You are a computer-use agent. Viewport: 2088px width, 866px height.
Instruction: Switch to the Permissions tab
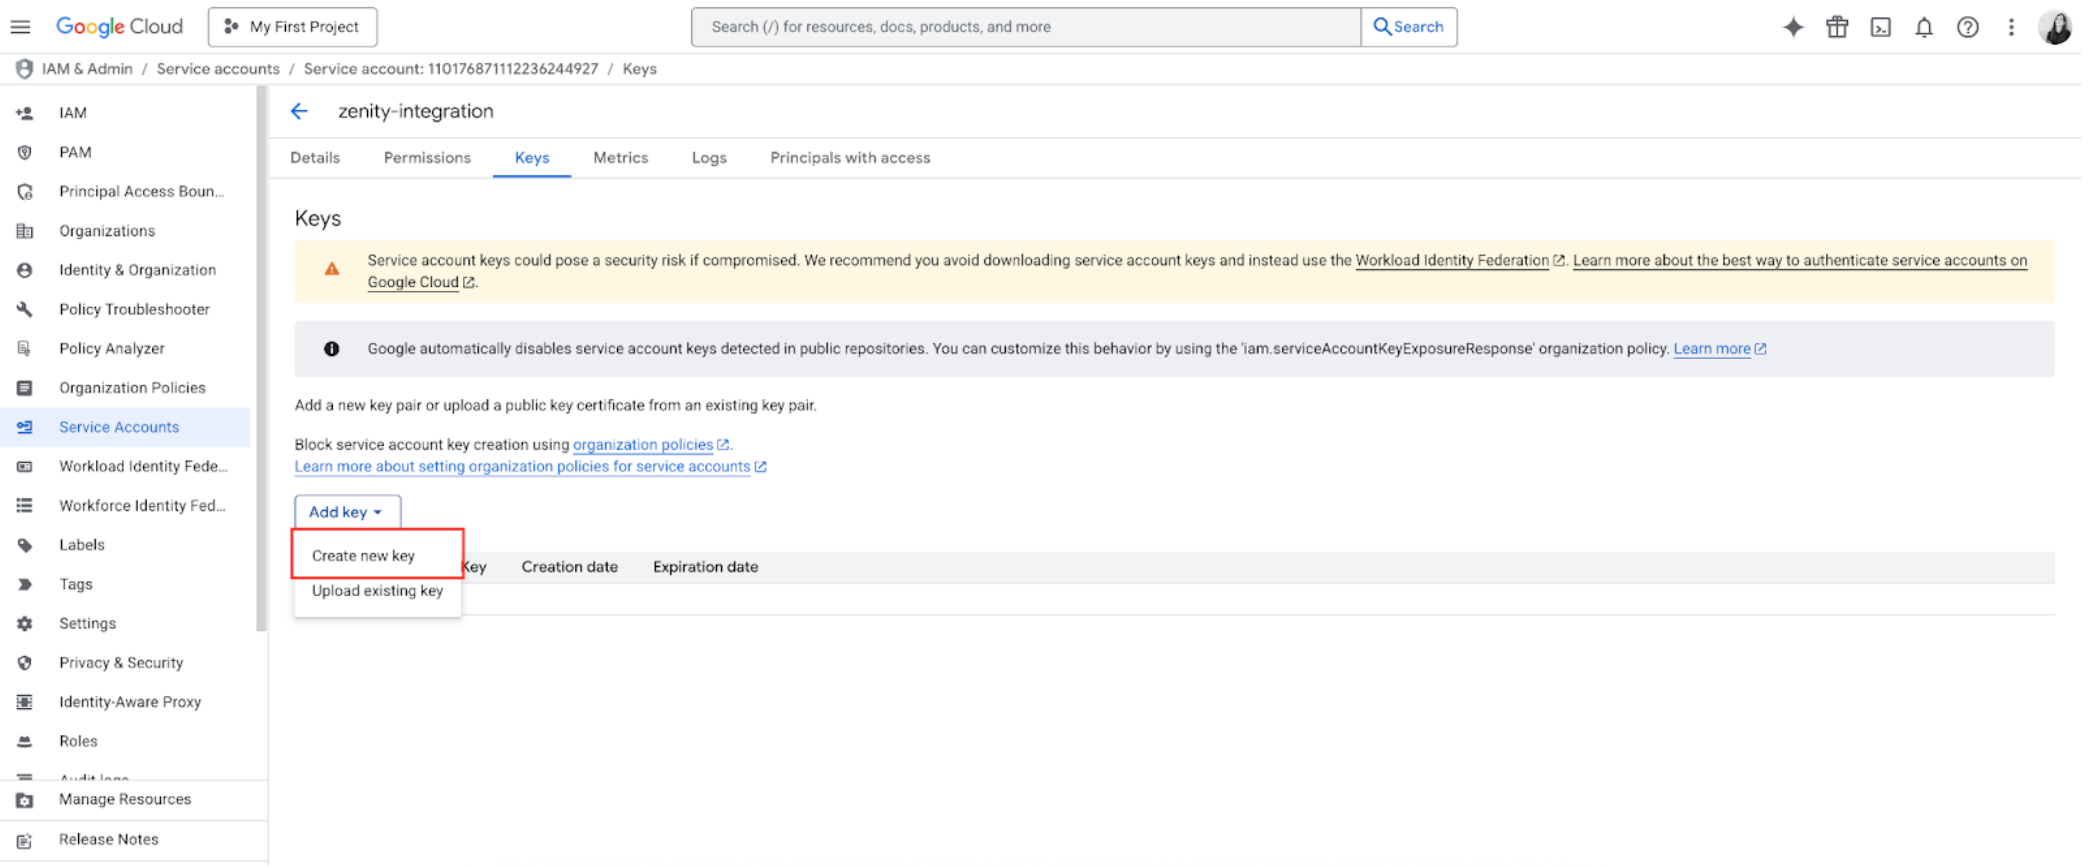pos(427,158)
